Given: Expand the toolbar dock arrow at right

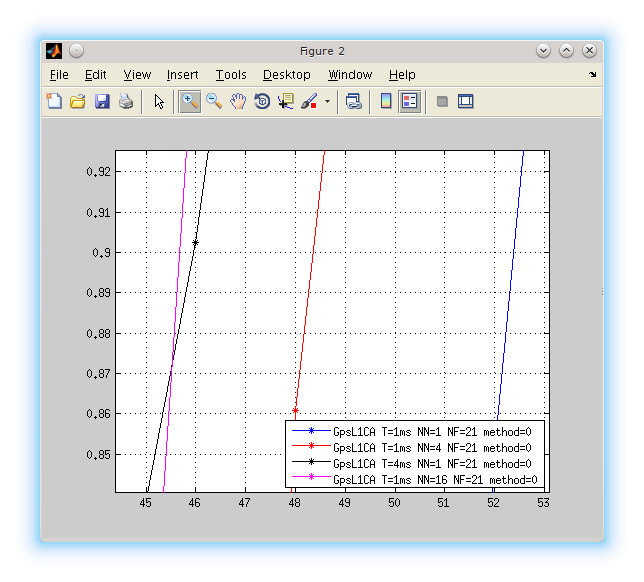Looking at the screenshot, I should [x=592, y=75].
